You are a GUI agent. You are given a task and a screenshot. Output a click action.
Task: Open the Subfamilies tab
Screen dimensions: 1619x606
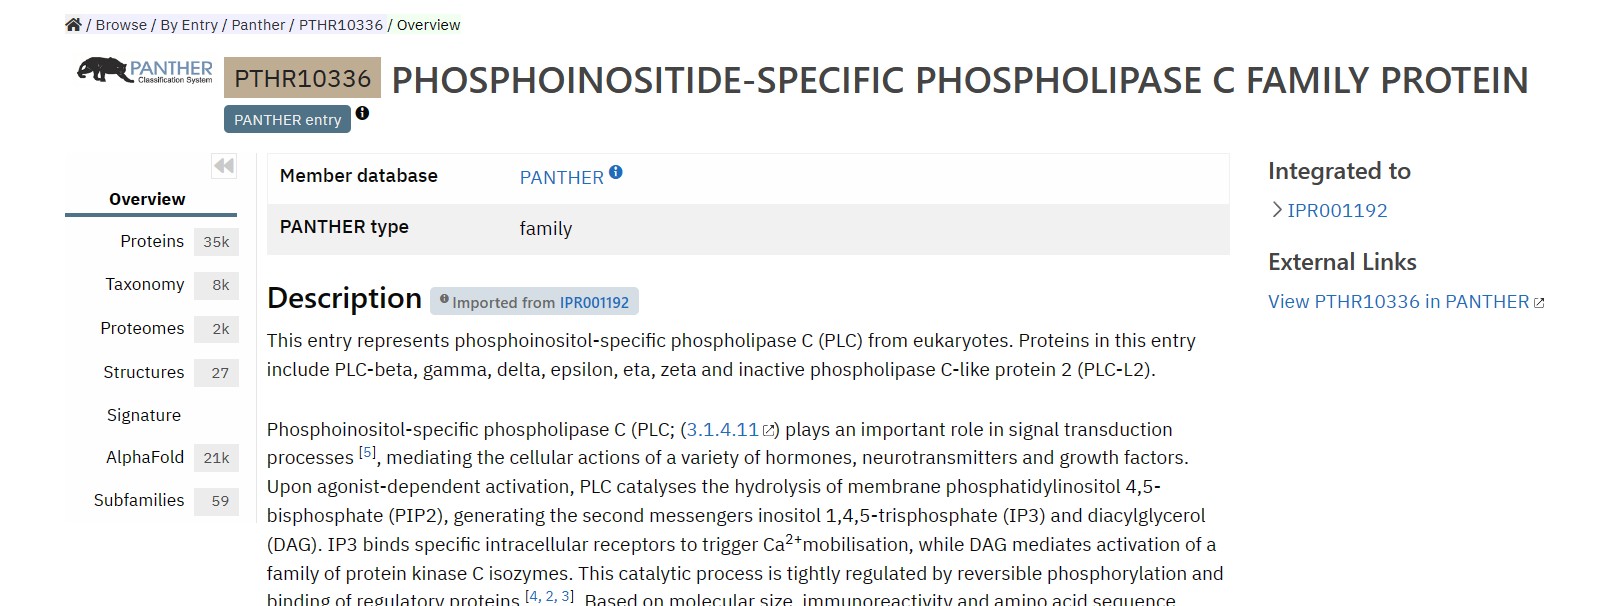click(165, 500)
